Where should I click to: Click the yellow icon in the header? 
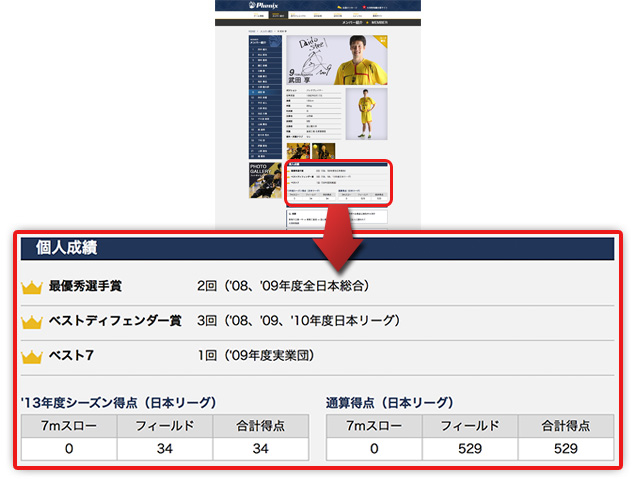(339, 7)
